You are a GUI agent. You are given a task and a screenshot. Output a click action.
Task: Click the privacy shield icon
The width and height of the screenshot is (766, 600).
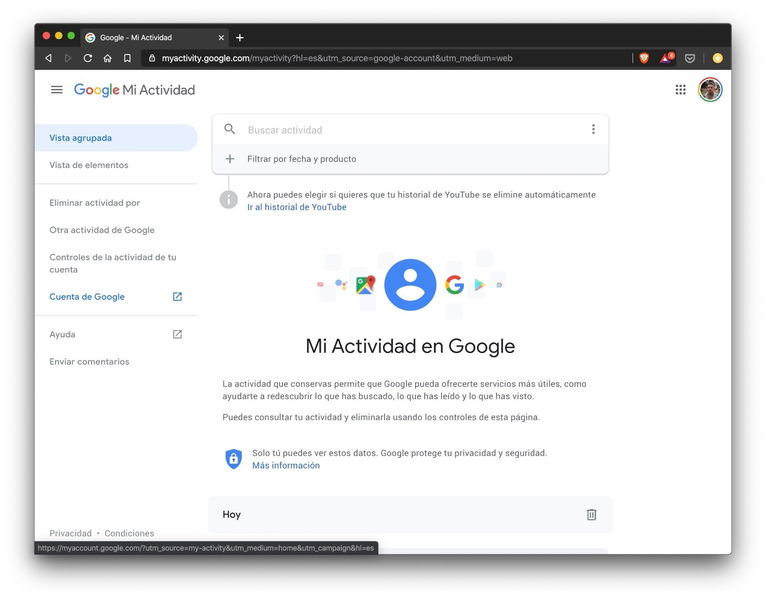click(x=234, y=459)
